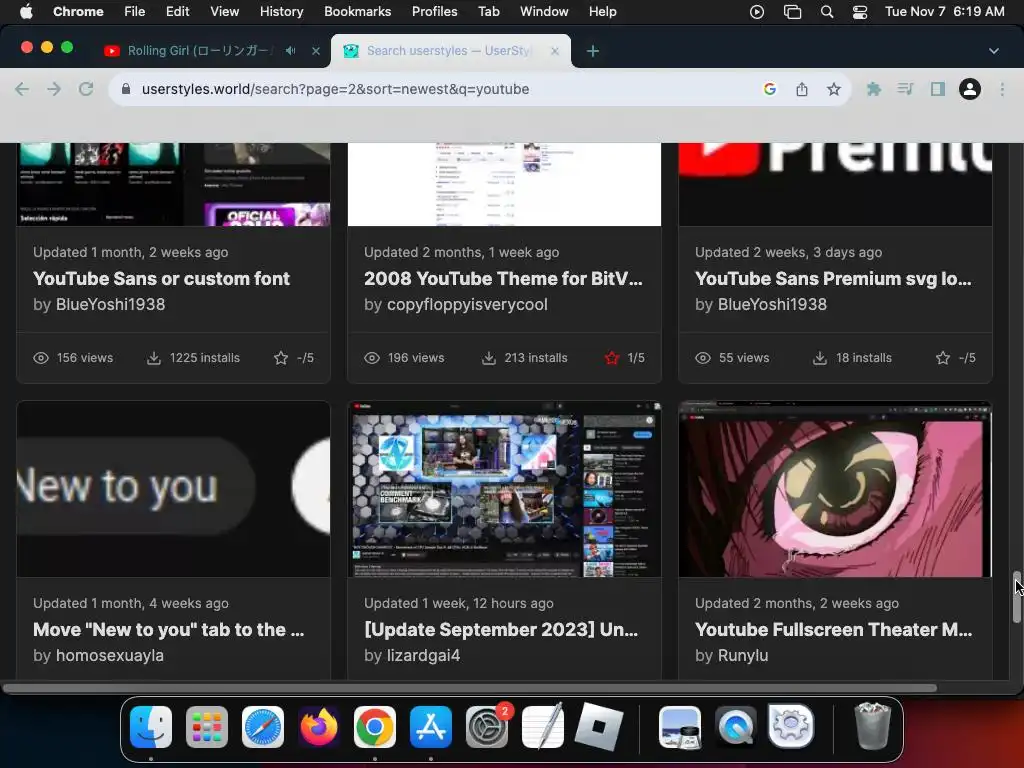Open Launchpad from the Dock
The width and height of the screenshot is (1024, 768).
coord(206,727)
